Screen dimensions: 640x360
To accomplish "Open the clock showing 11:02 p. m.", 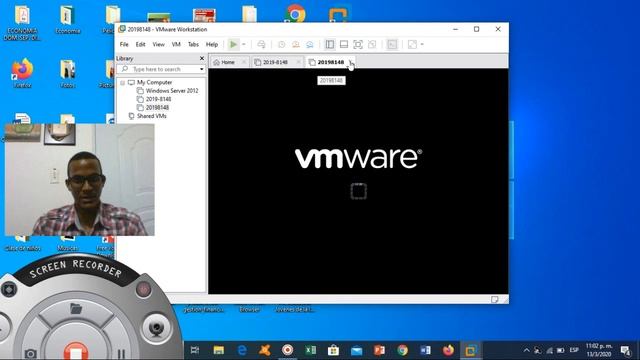I will (x=599, y=350).
